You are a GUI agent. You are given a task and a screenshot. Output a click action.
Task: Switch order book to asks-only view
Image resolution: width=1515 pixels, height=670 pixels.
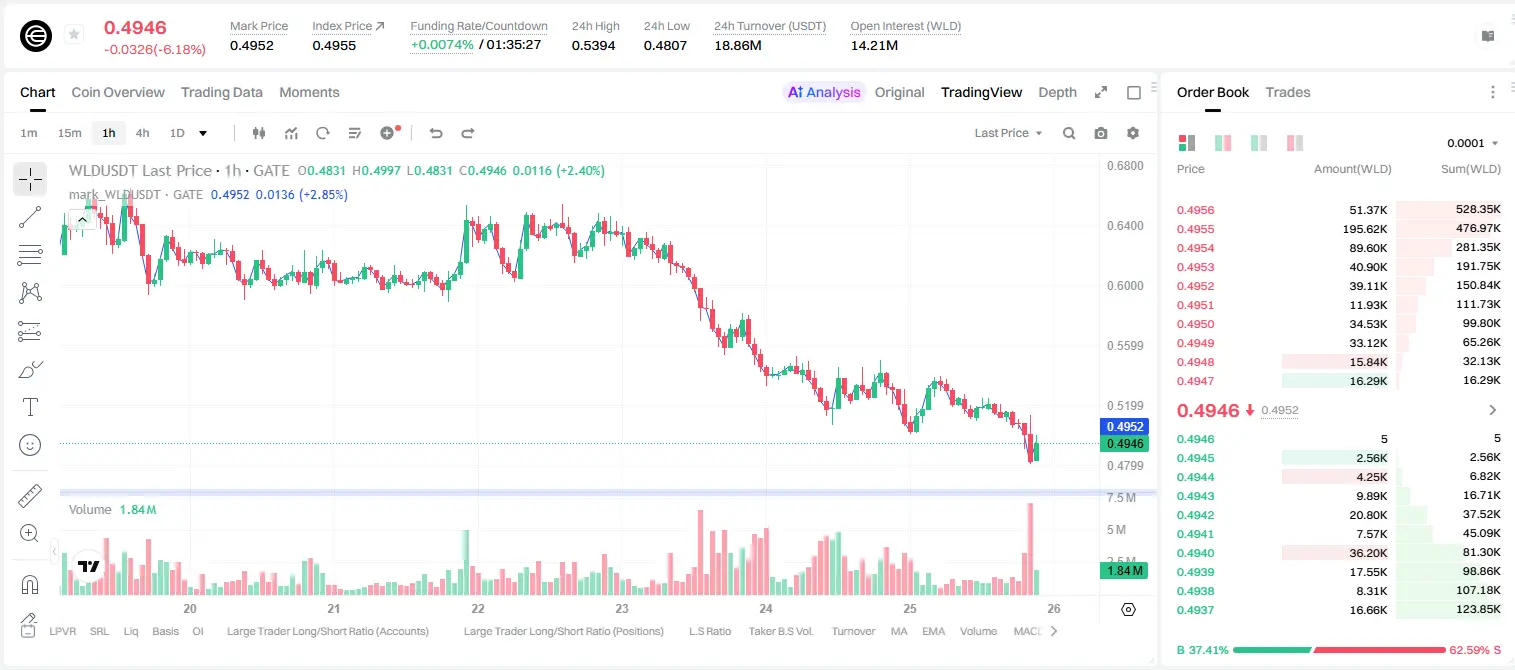pyautogui.click(x=1295, y=143)
